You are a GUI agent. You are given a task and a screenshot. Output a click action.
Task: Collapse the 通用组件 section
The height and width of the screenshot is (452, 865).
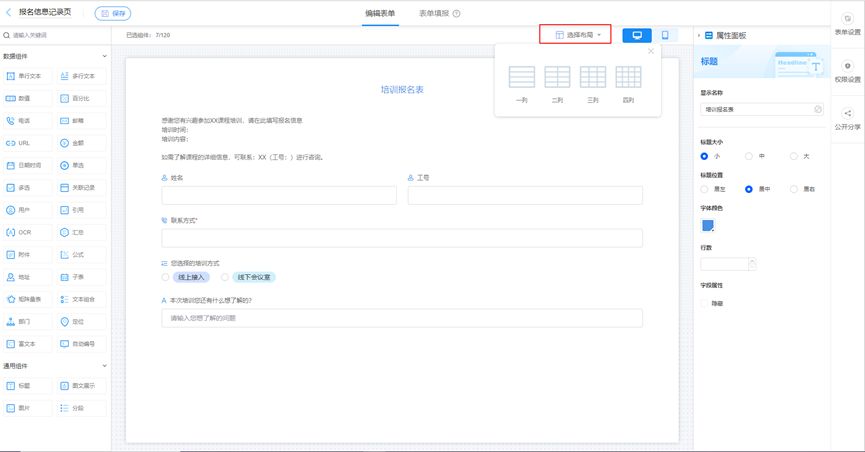point(104,366)
